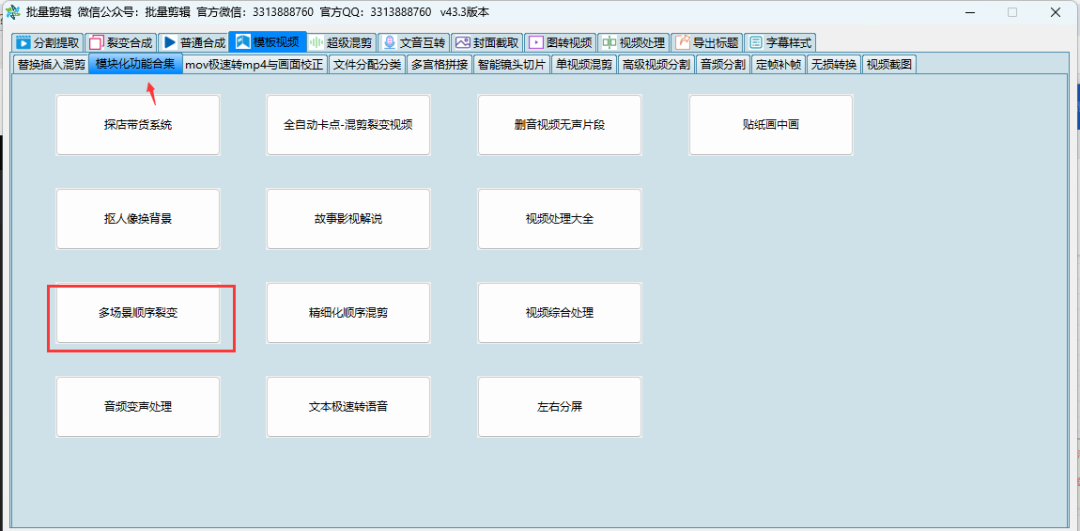Click the 贴纸画中画 button
The width and height of the screenshot is (1080, 531).
point(770,125)
